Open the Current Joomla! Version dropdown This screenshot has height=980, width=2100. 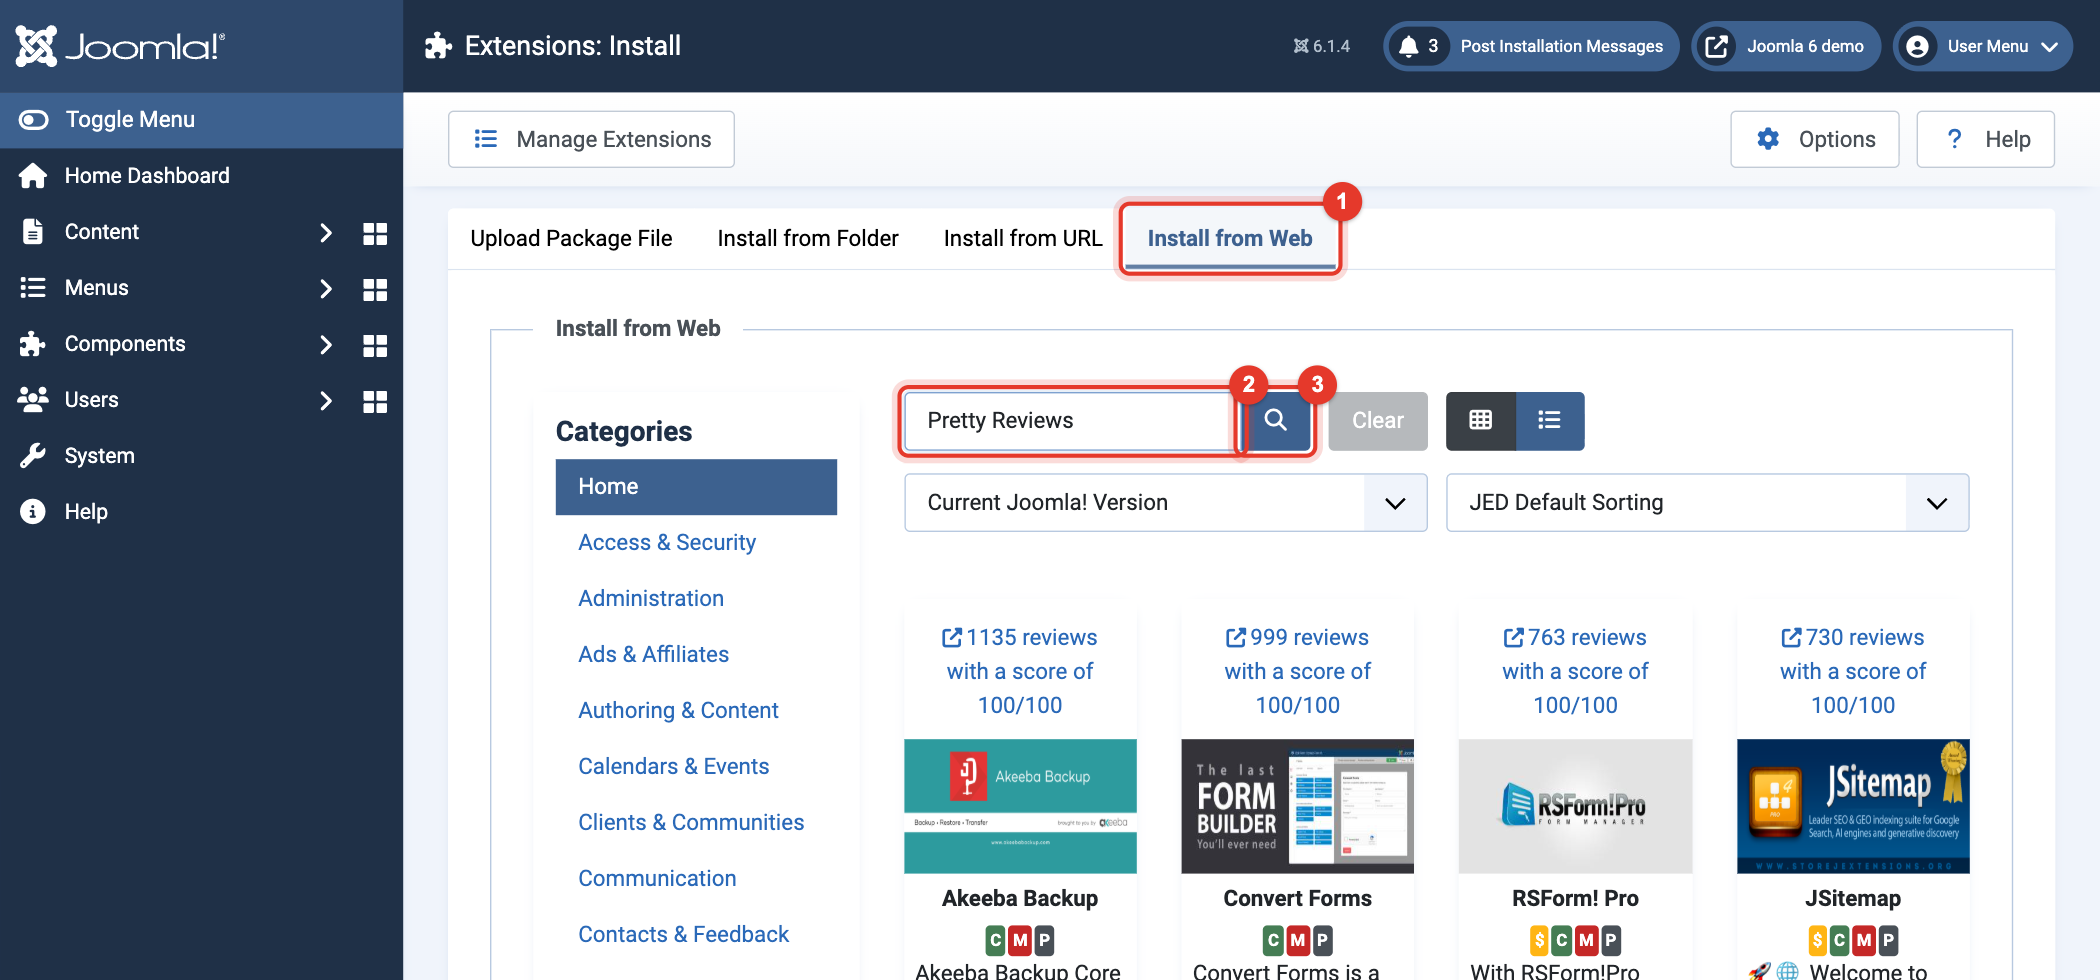(1166, 503)
